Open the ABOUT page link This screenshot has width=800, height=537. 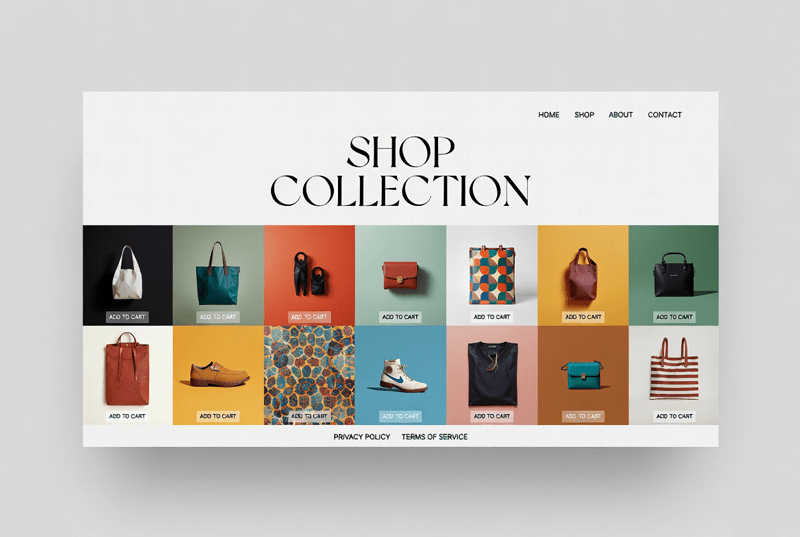620,115
